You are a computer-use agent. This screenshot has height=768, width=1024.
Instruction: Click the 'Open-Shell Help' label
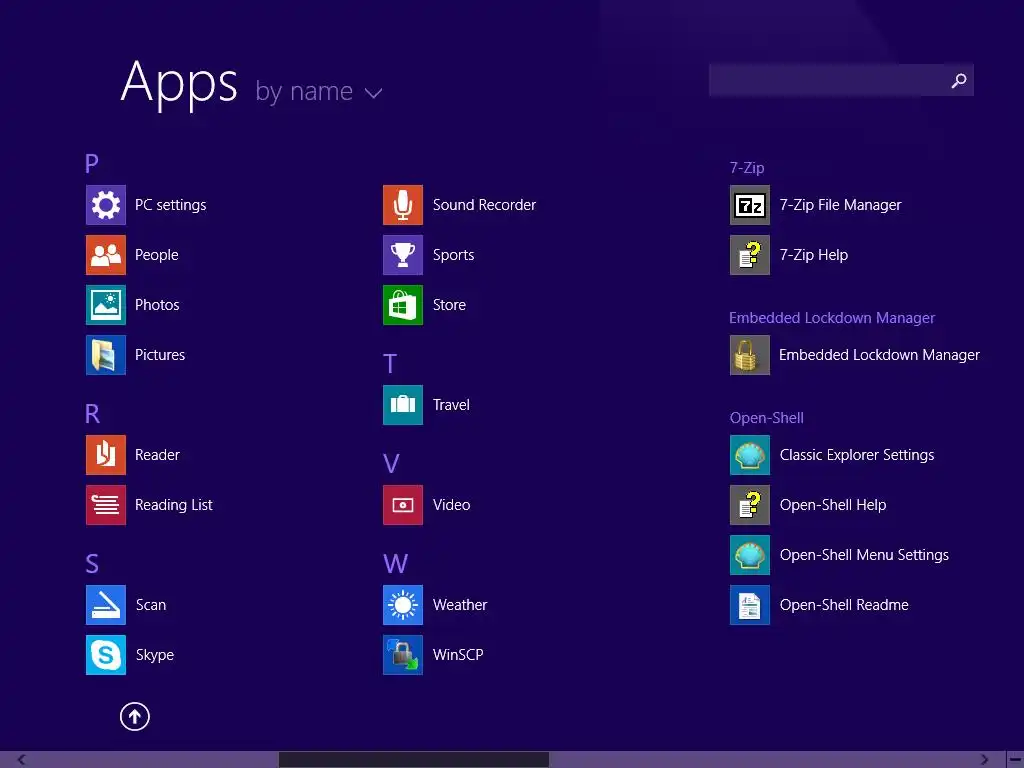pyautogui.click(x=833, y=505)
